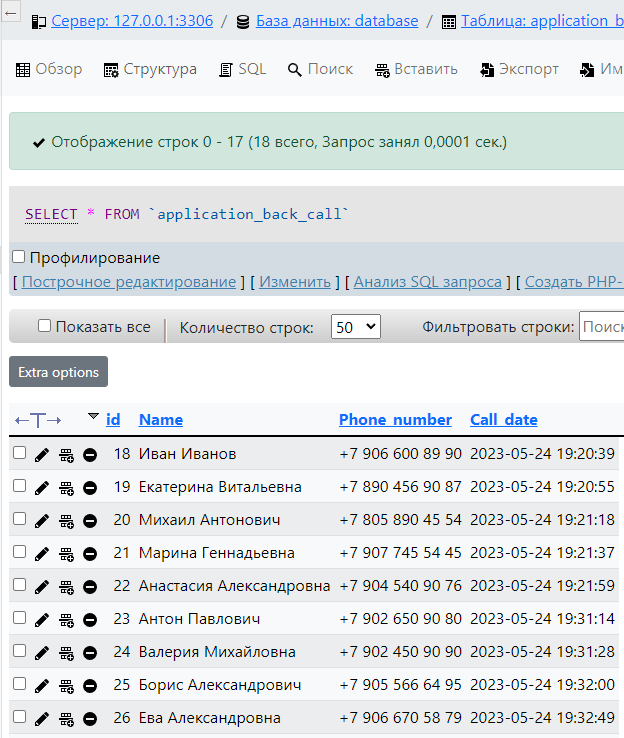Delete row 26 Ева Александровна icon
The height and width of the screenshot is (738, 624).
(90, 719)
